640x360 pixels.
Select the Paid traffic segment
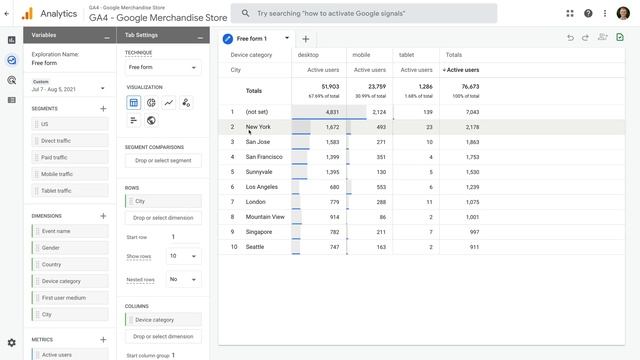[x=70, y=158]
